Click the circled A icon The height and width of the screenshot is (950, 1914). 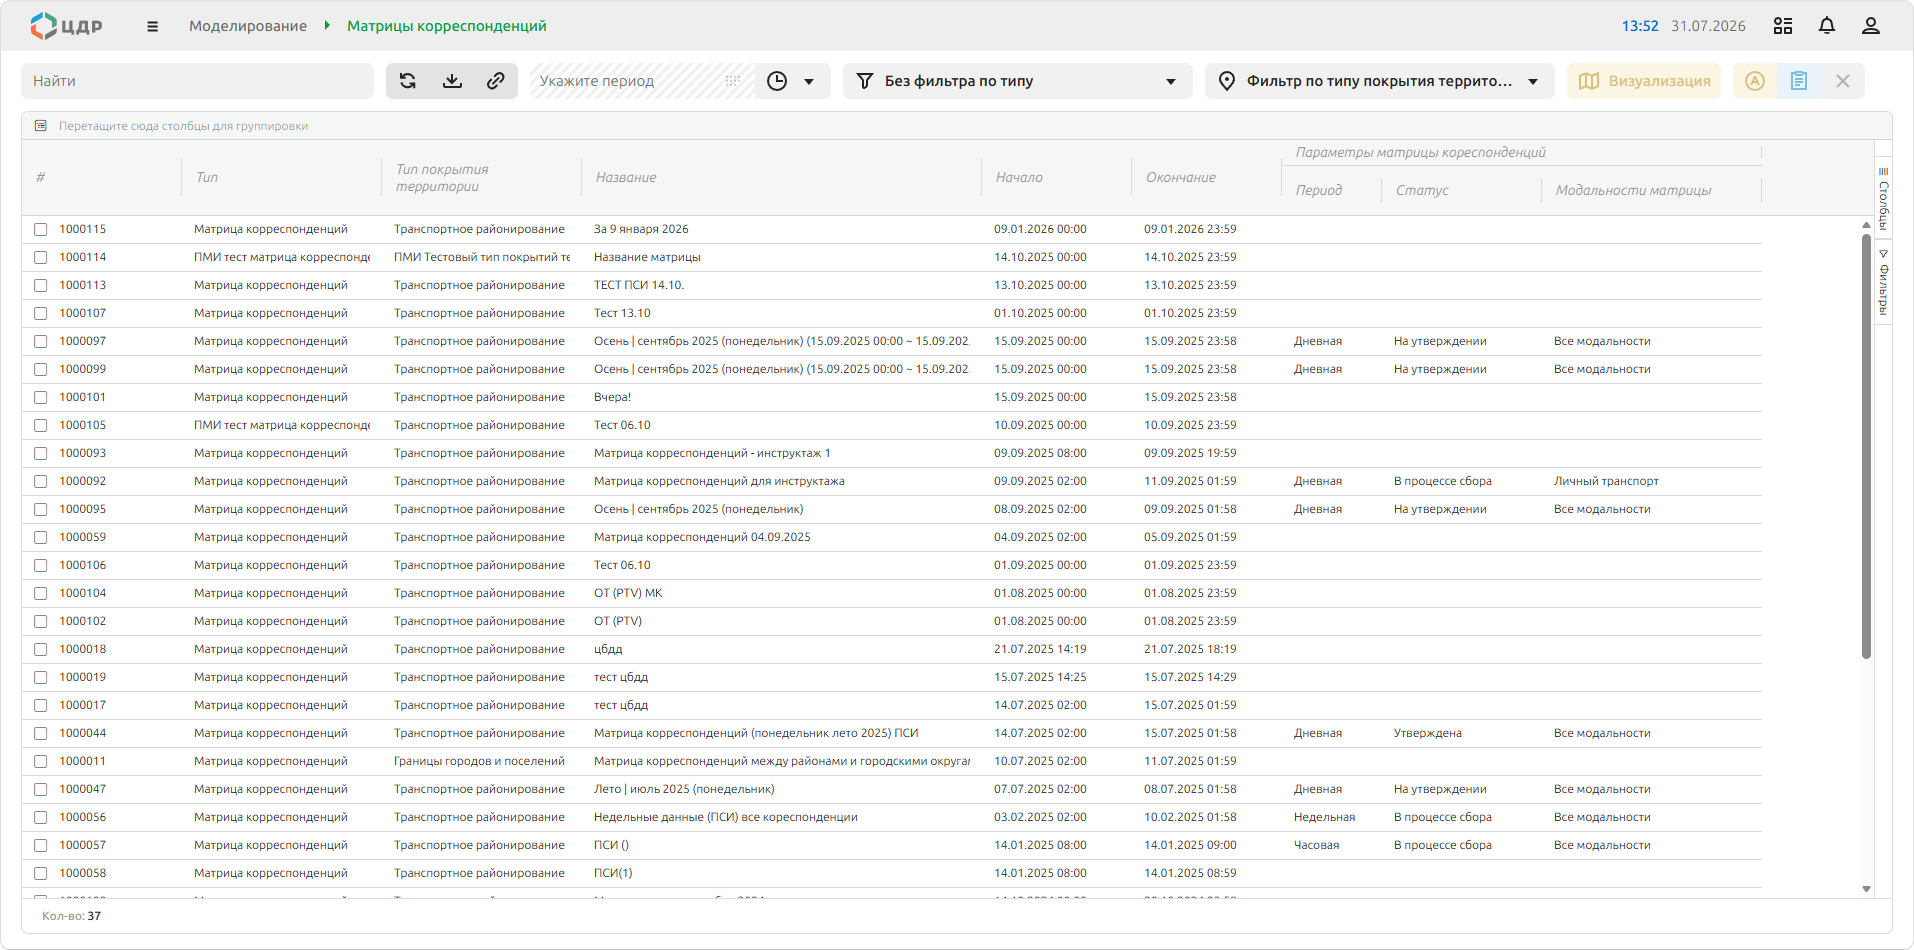pos(1755,81)
